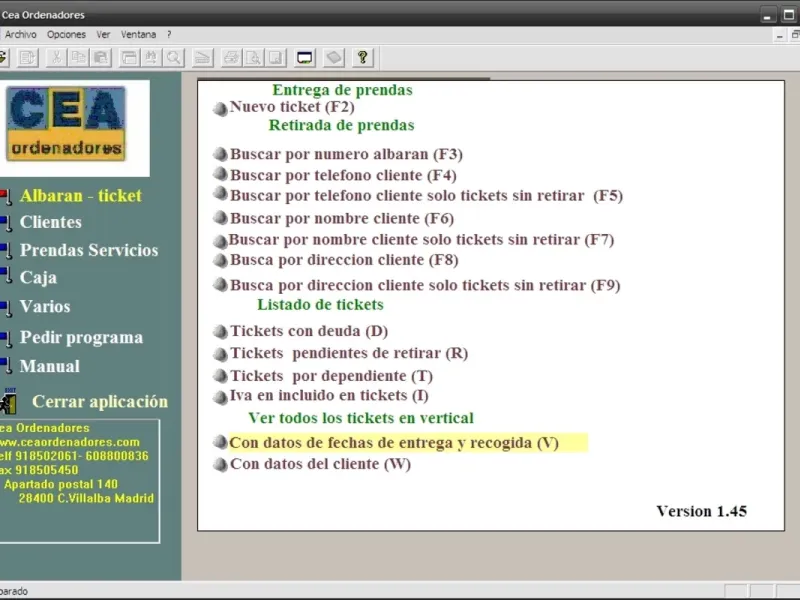Click pin icon next to Manual
Screen dimensions: 800x600
[6, 365]
